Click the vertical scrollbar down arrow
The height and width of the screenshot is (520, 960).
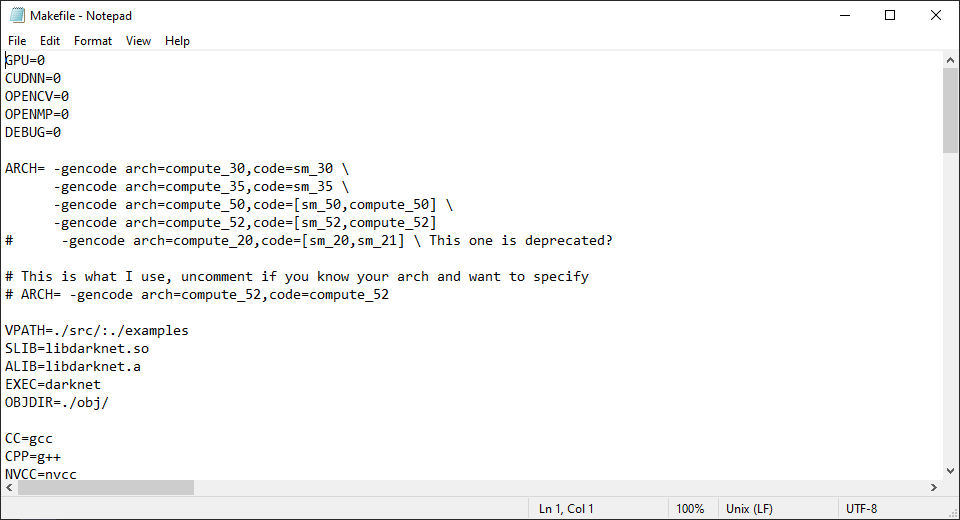(x=950, y=471)
